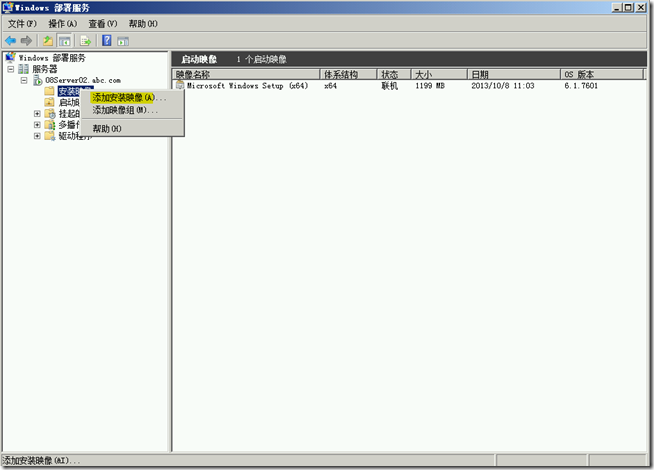Select the Microsoft Windows Setup (x64) row name
This screenshot has height=470, width=654.
pyautogui.click(x=247, y=85)
